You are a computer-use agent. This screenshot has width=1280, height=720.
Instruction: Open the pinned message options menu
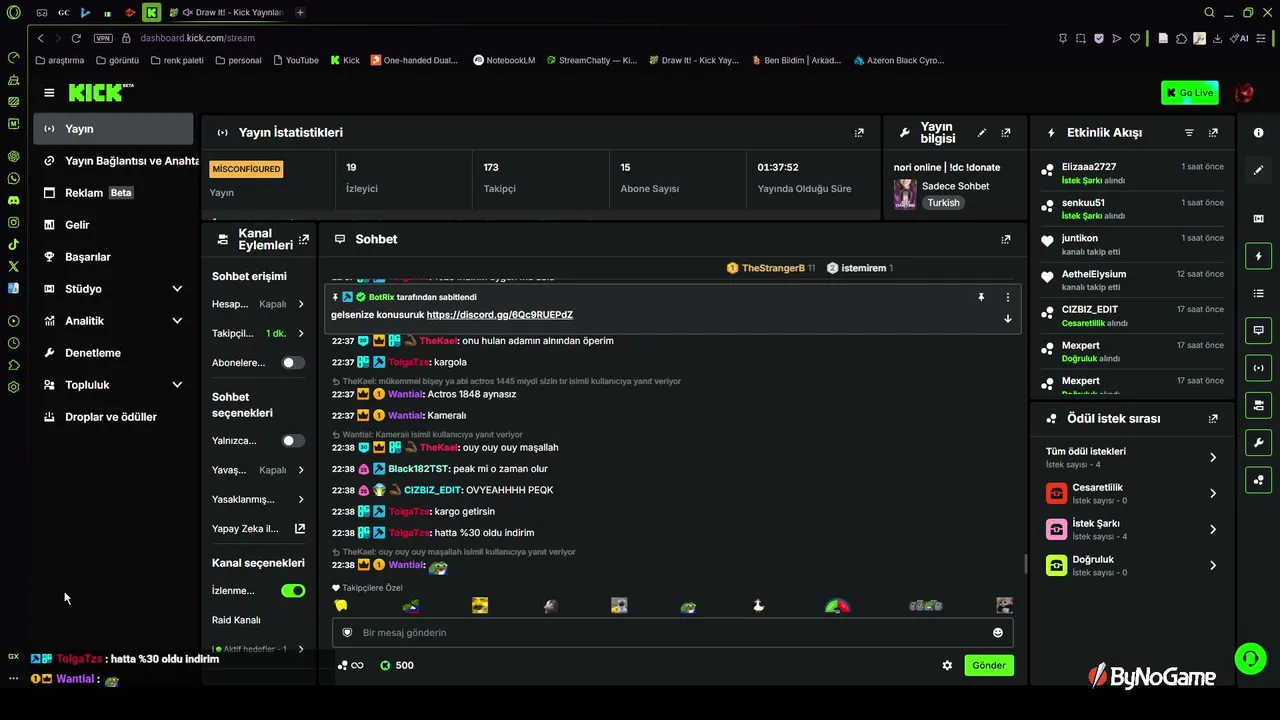pyautogui.click(x=1007, y=297)
